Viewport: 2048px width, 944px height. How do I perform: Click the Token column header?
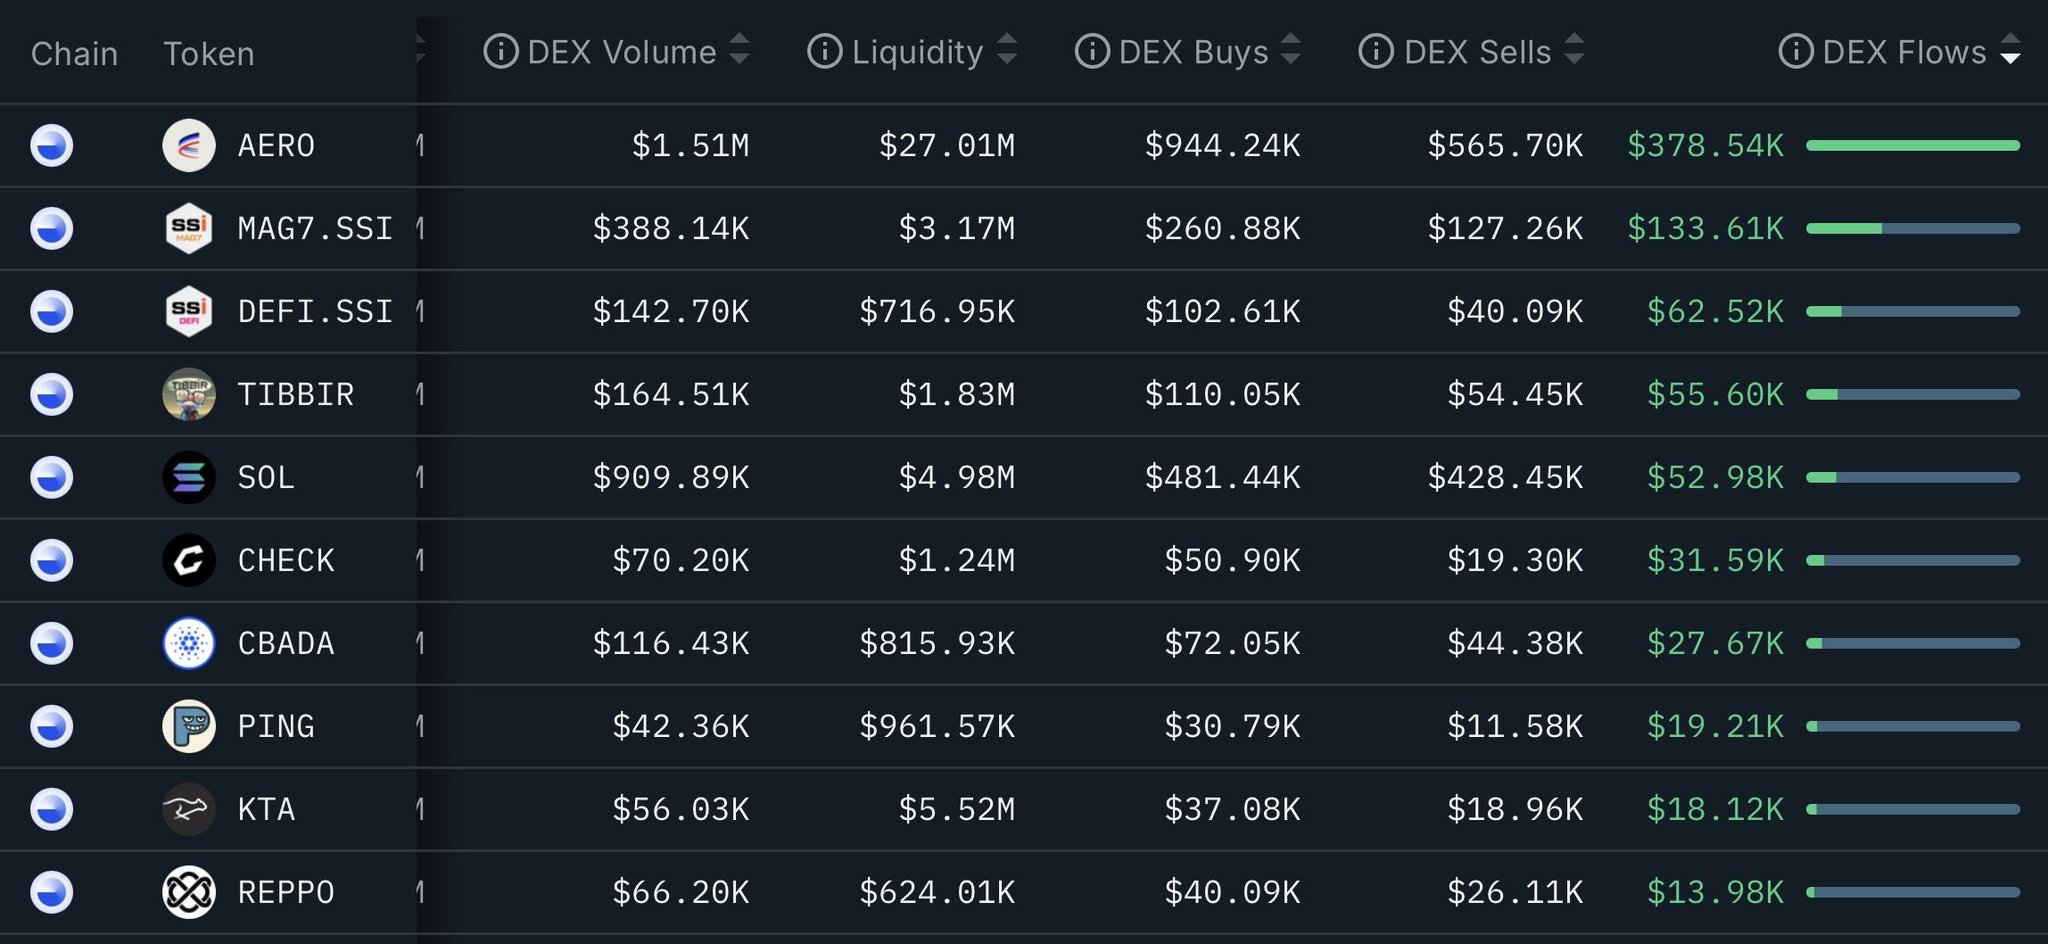[x=208, y=53]
